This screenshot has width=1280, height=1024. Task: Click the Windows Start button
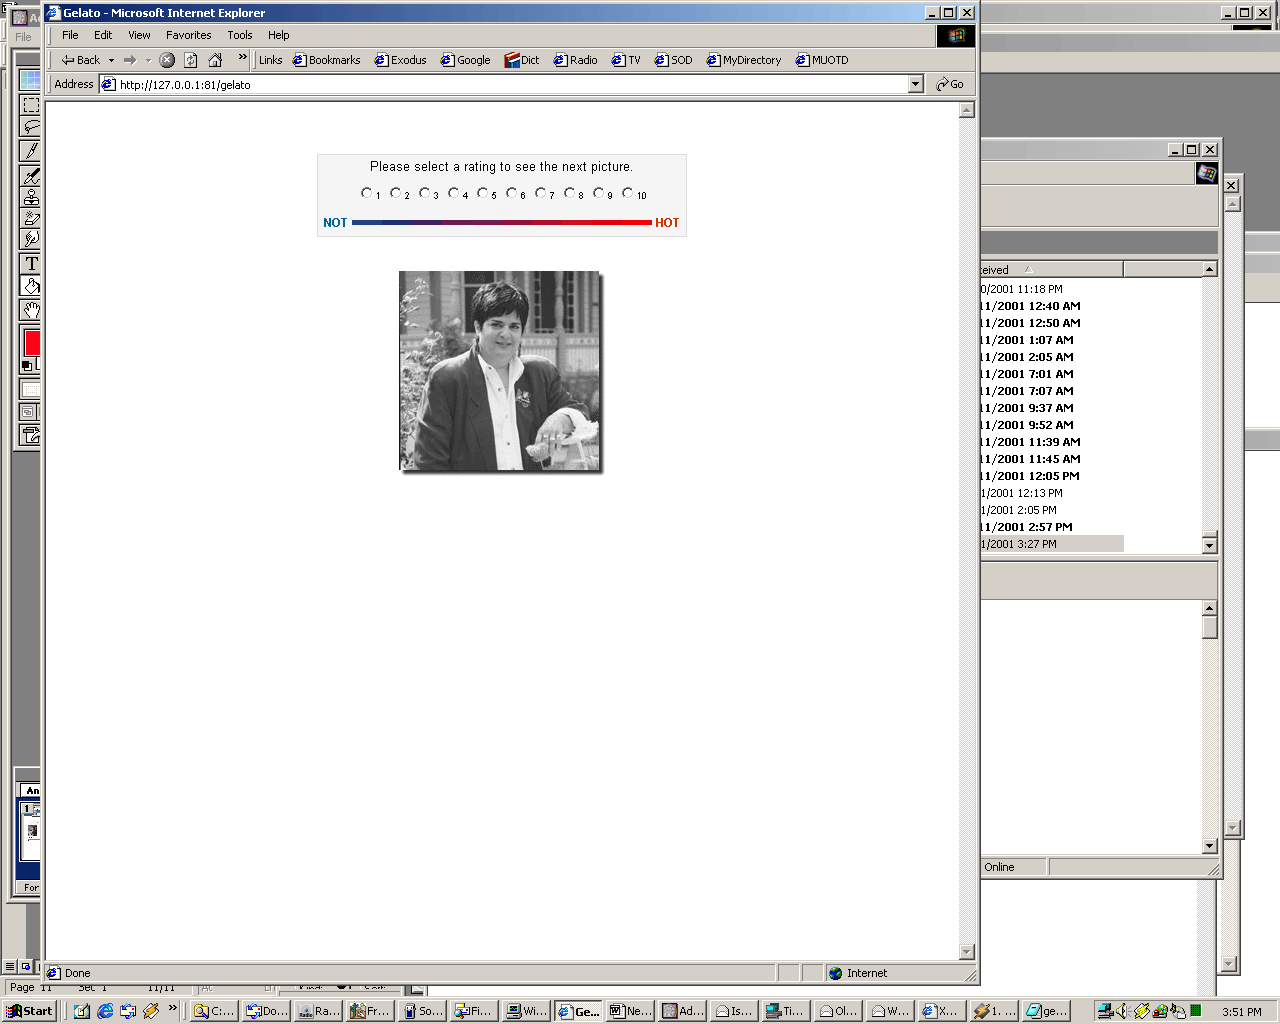[30, 1011]
